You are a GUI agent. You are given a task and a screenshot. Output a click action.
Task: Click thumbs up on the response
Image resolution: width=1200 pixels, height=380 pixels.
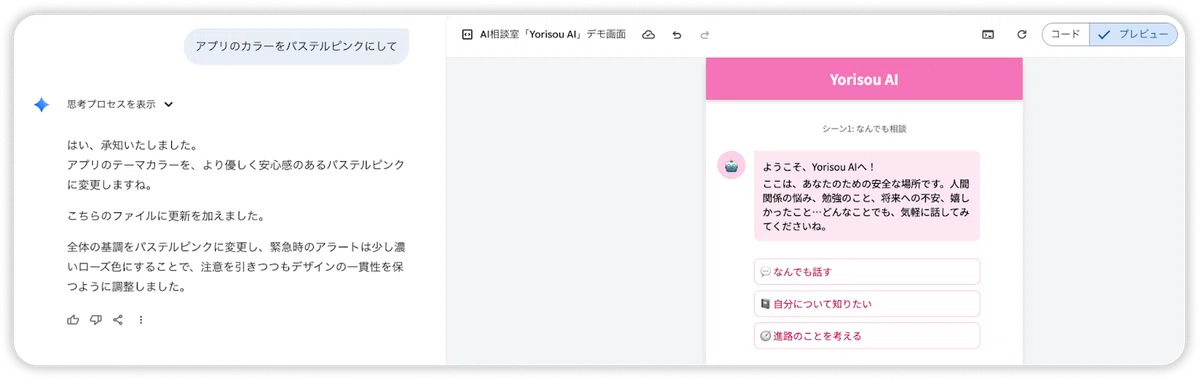73,320
